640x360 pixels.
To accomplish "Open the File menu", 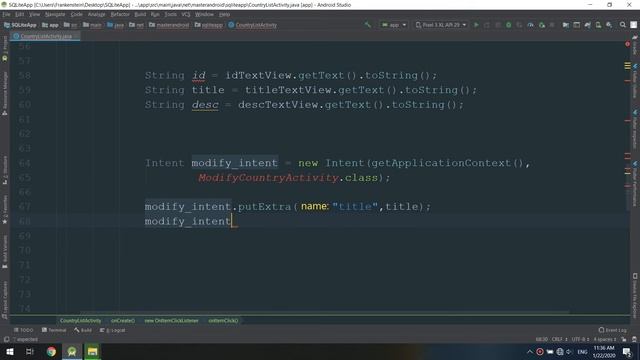I will click(6, 14).
